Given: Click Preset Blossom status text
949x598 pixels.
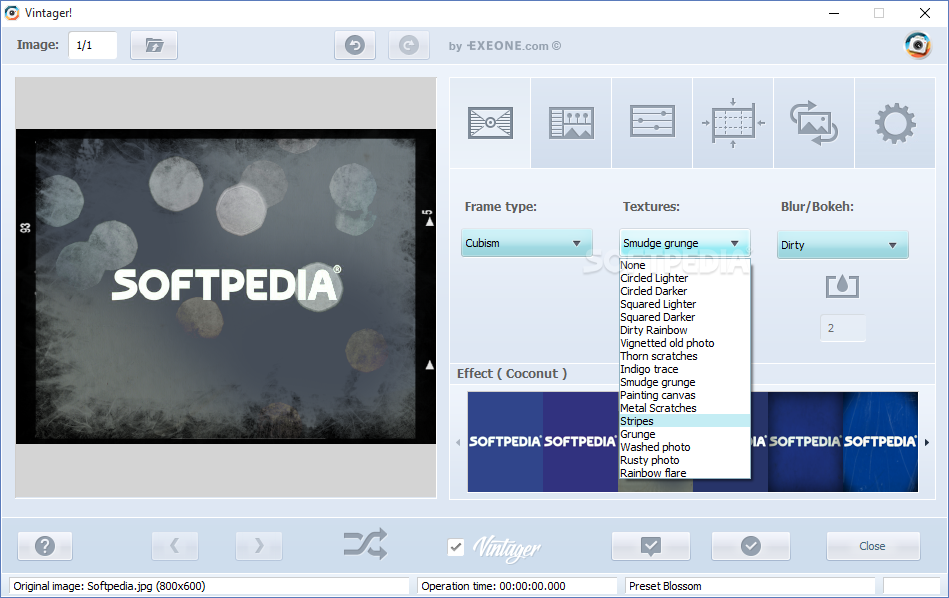Looking at the screenshot, I should click(x=665, y=586).
